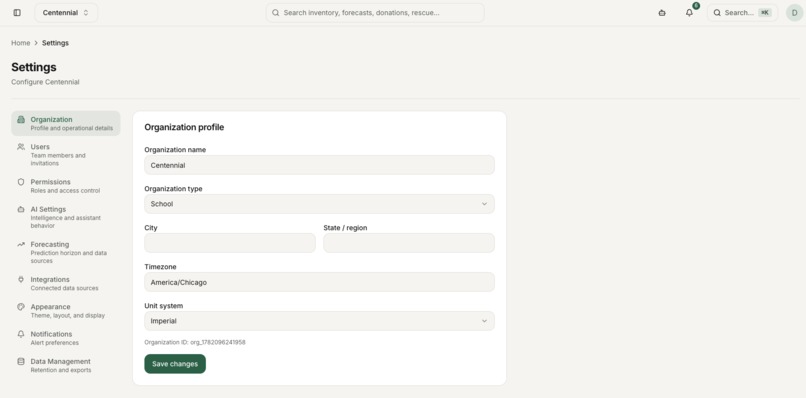
Task: Open the notifications bell icon
Action: [689, 13]
